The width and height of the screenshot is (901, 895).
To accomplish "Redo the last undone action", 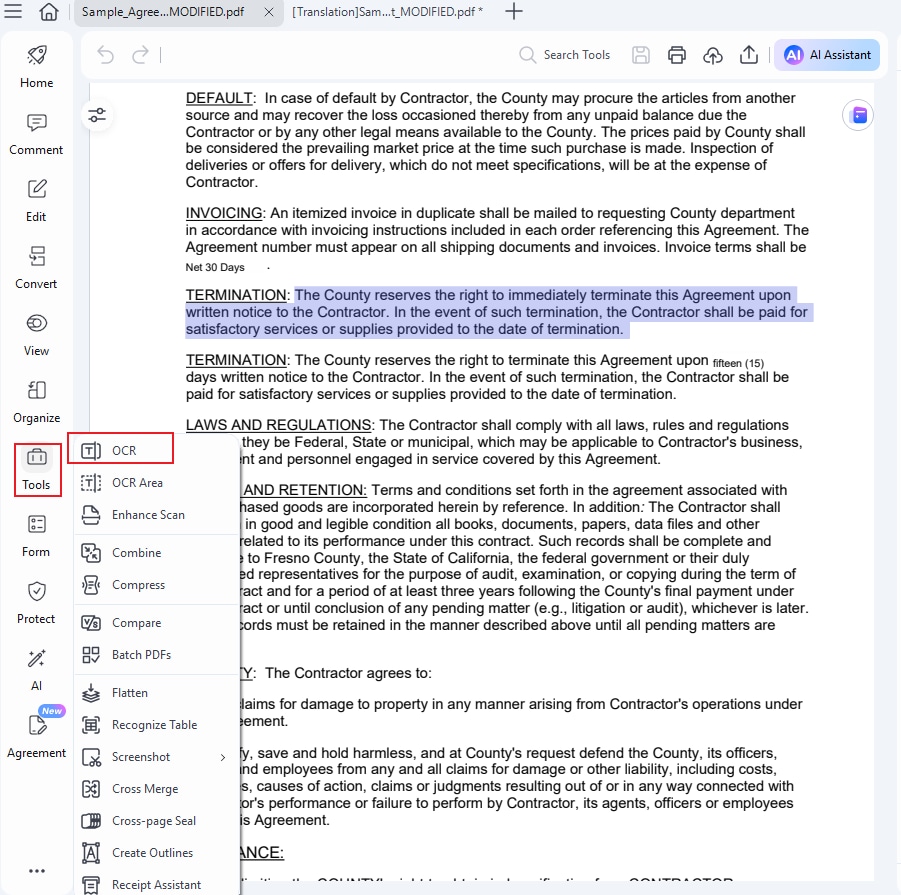I will [x=140, y=55].
